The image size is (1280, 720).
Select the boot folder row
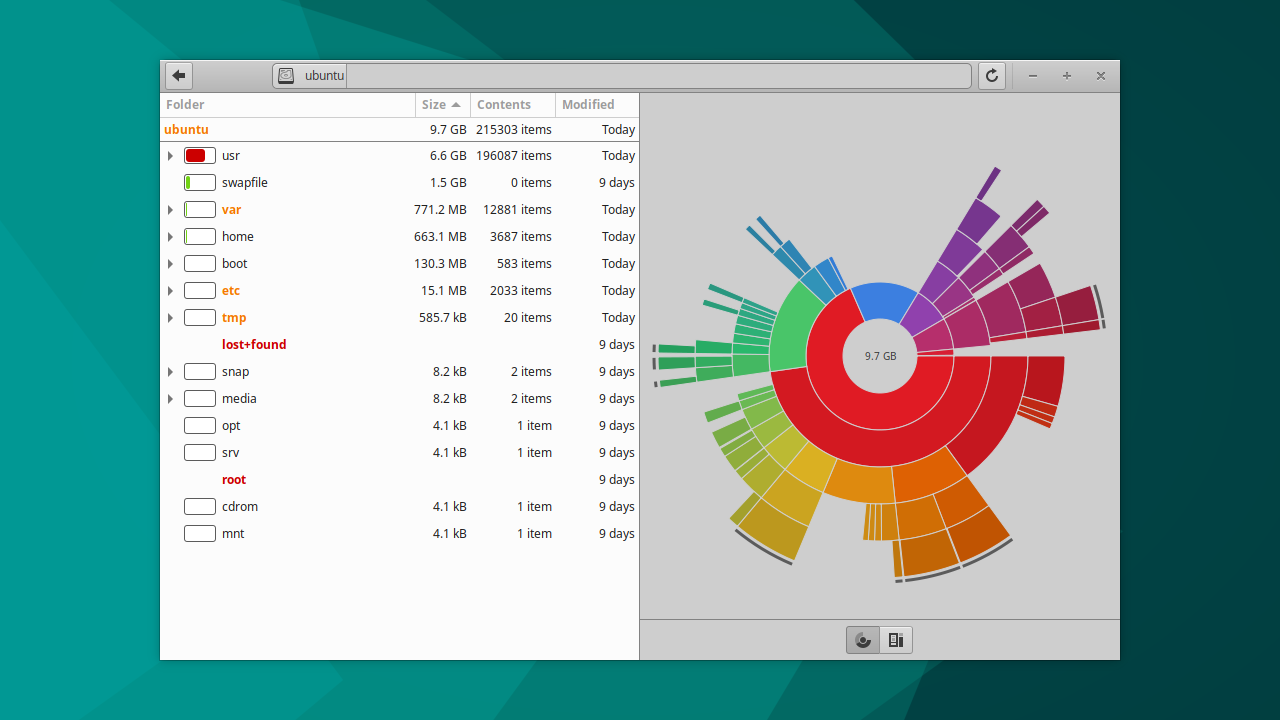(x=236, y=263)
